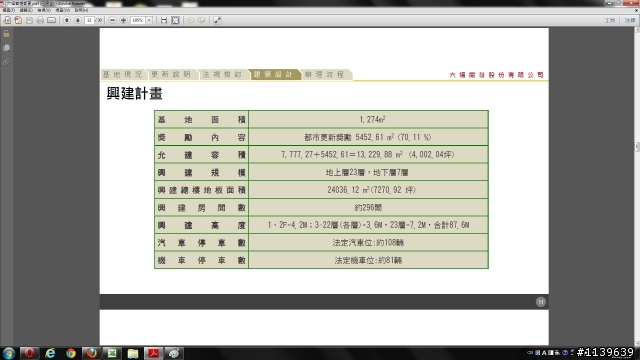
Task: Click the 更新說明 tab in the slide
Action: coord(171,74)
